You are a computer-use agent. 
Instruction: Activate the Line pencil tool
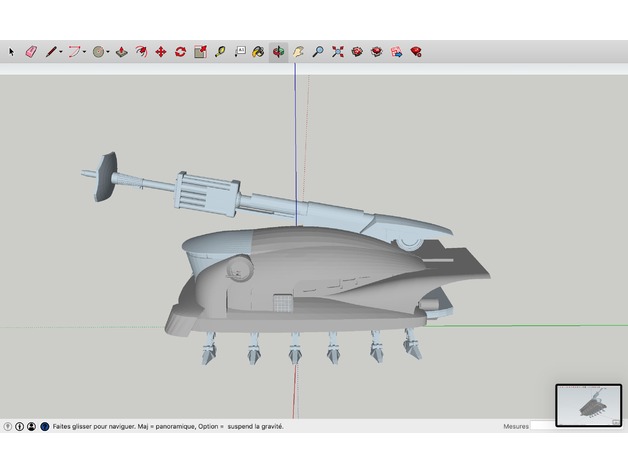pyautogui.click(x=49, y=51)
